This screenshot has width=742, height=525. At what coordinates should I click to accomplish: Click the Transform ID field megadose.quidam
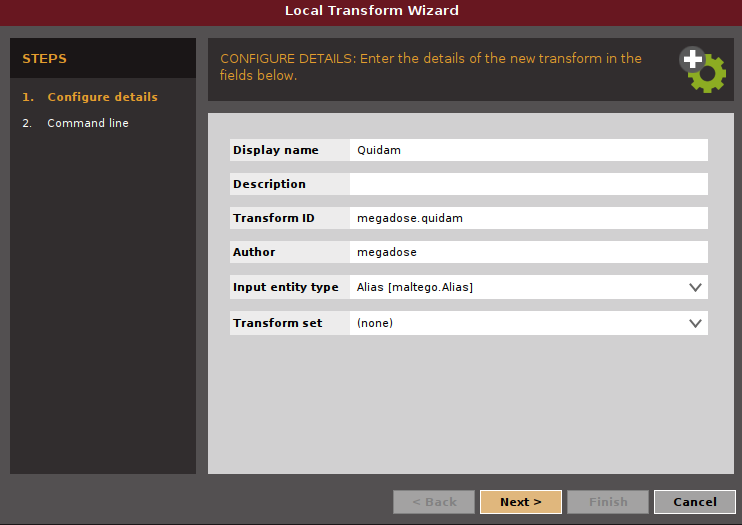click(x=529, y=218)
